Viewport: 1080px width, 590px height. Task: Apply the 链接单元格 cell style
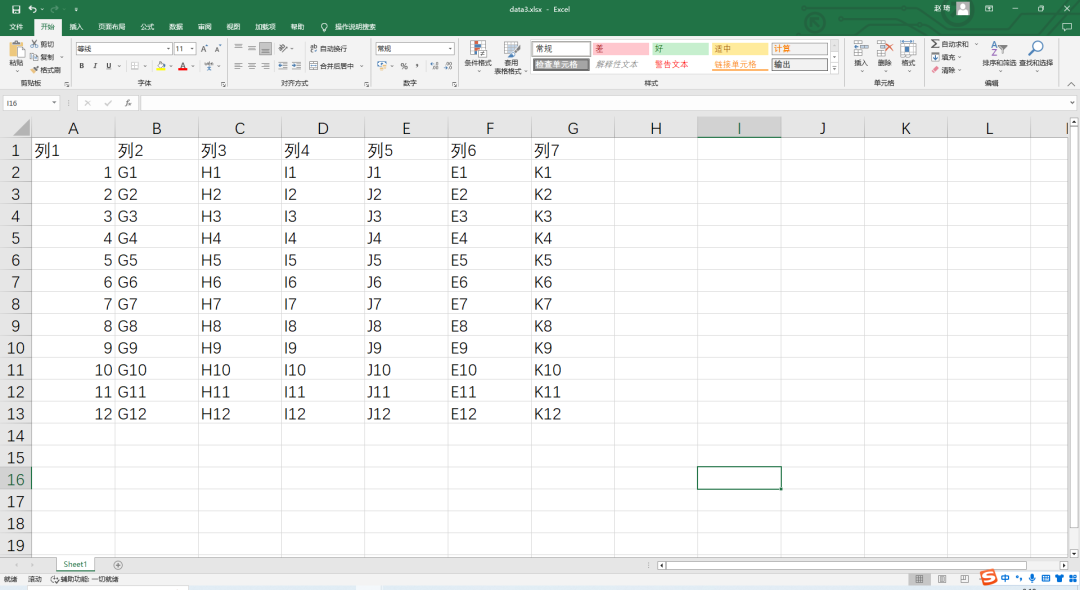[x=740, y=65]
